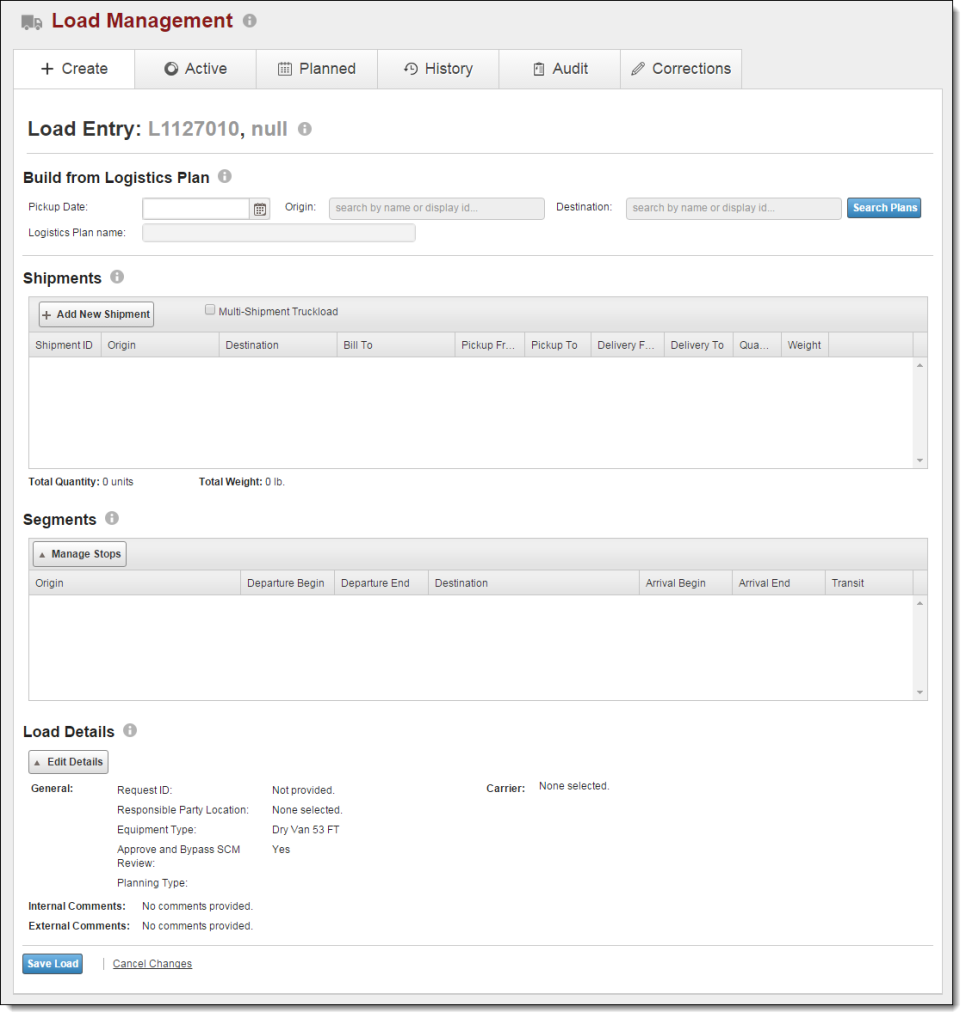The height and width of the screenshot is (1018, 966).
Task: Click Add New Shipment button
Action: [x=96, y=314]
